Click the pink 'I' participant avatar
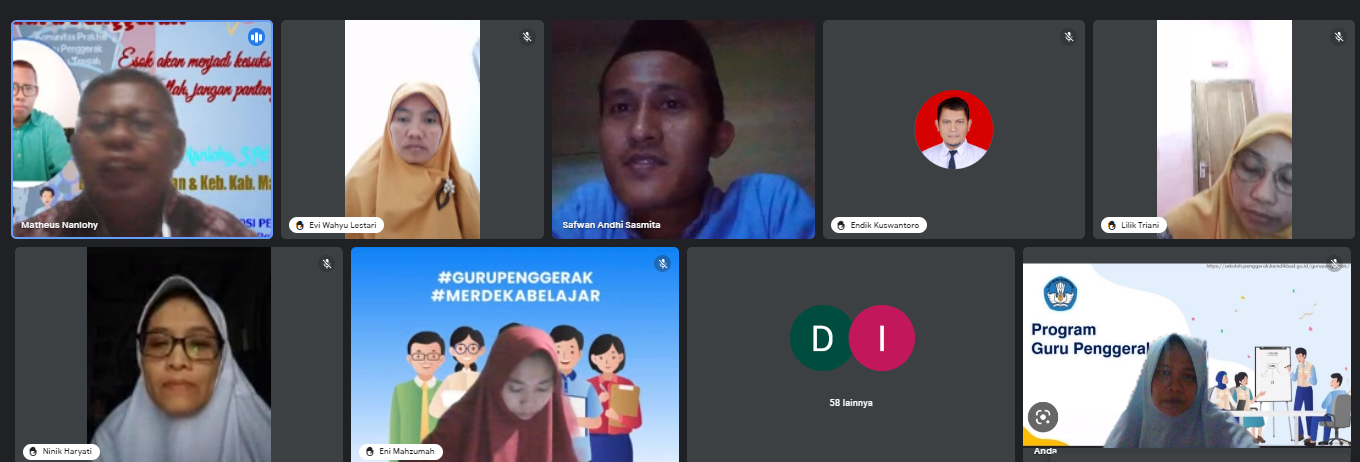This screenshot has height=462, width=1360. [882, 338]
